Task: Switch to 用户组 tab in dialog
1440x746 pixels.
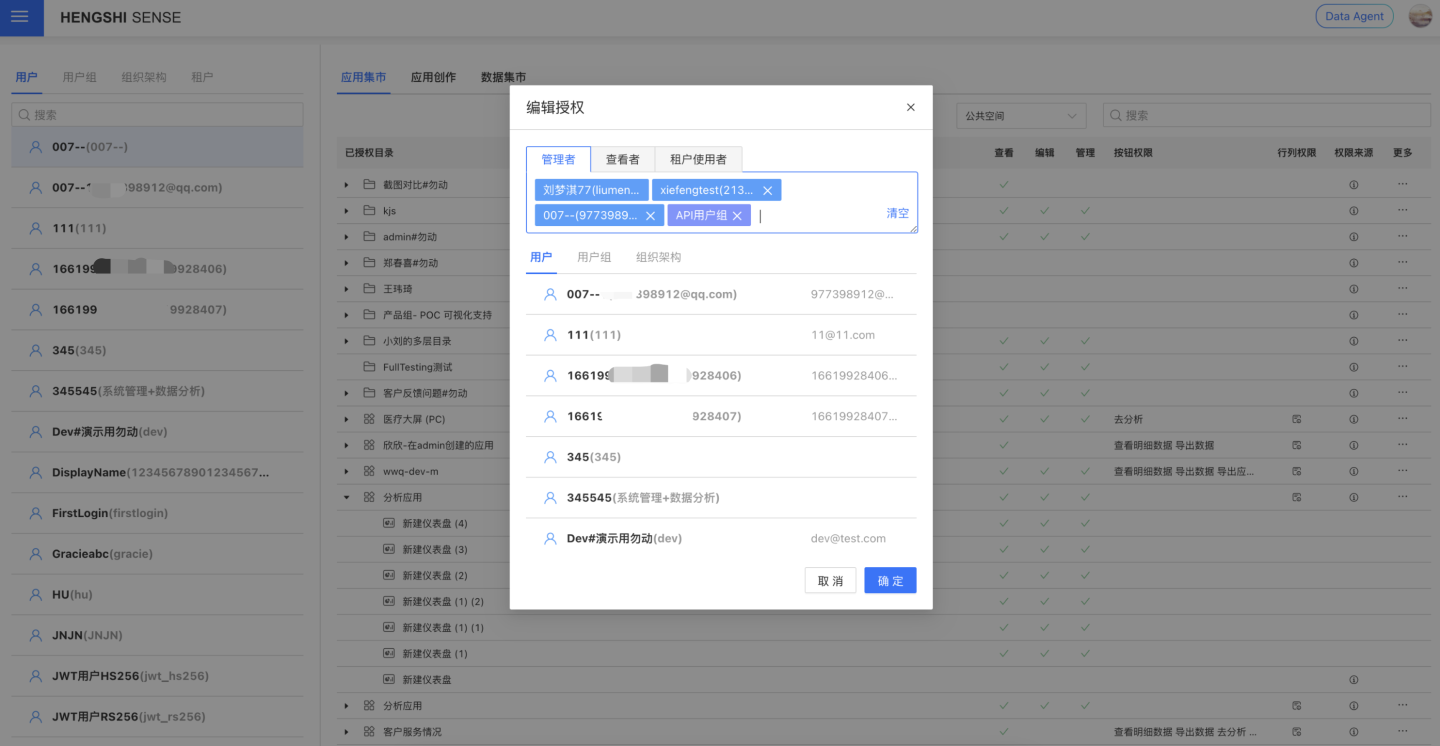Action: pos(594,257)
